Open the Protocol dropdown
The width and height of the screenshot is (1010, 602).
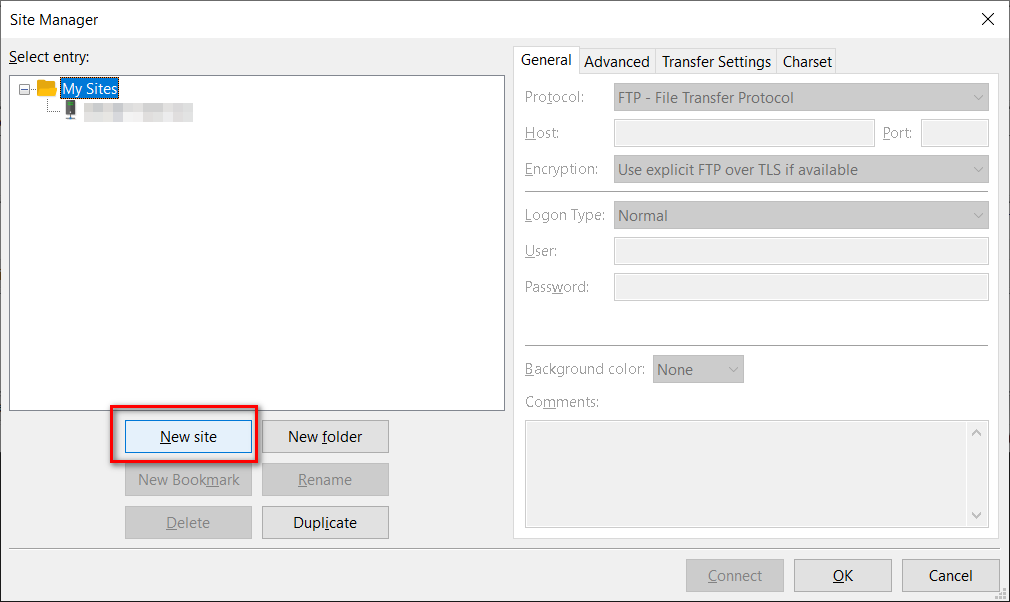click(801, 98)
